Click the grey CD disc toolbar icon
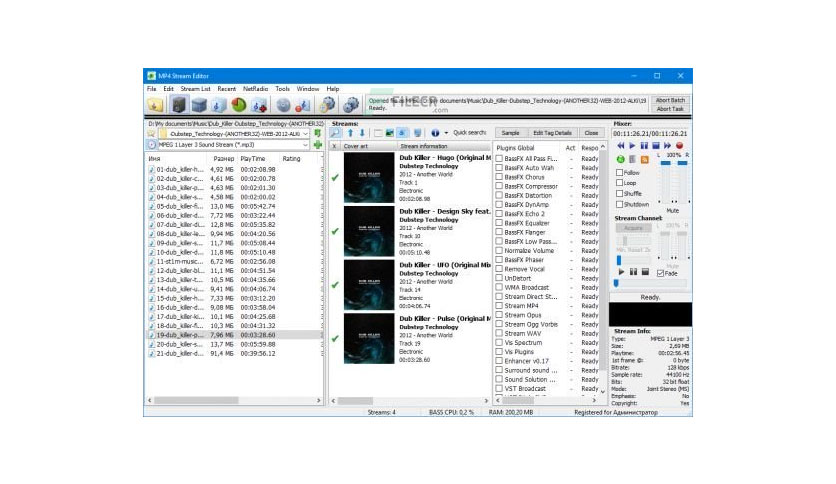836x484 pixels. (x=283, y=105)
